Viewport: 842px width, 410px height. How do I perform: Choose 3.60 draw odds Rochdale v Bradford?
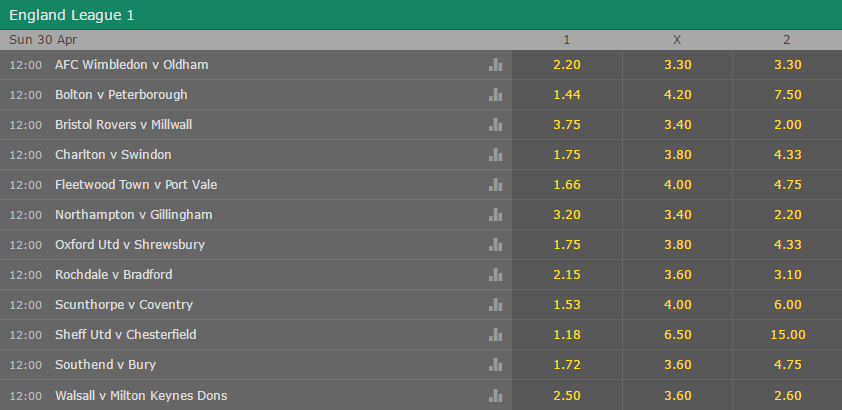677,275
